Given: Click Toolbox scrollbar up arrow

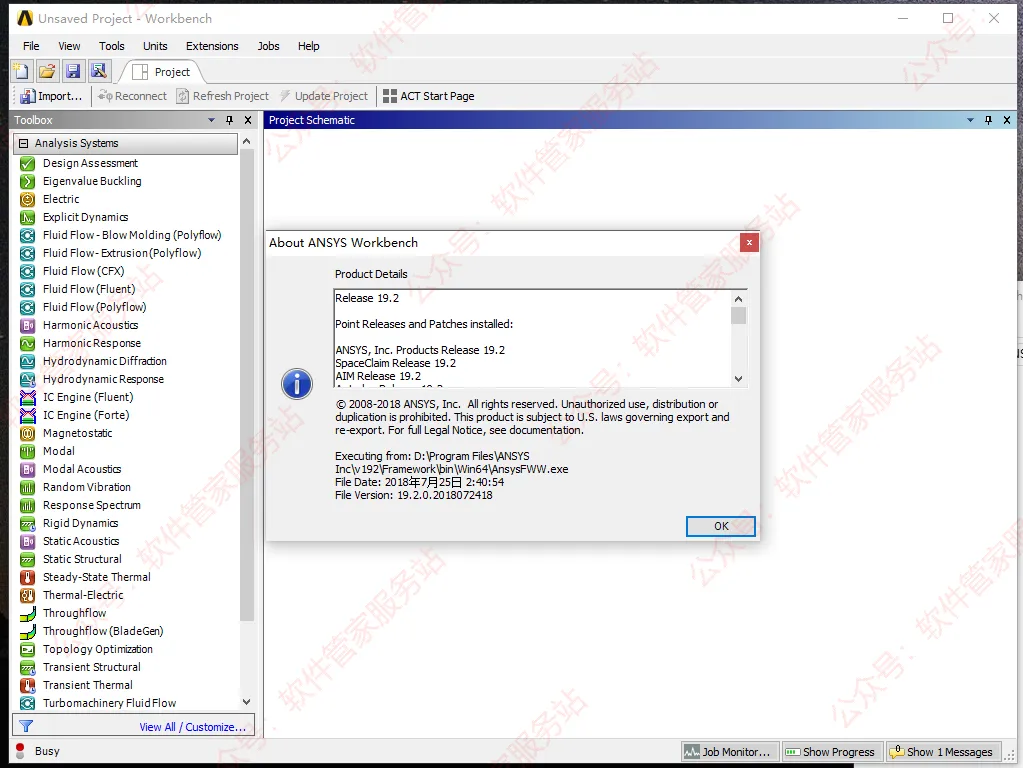Looking at the screenshot, I should (x=247, y=142).
